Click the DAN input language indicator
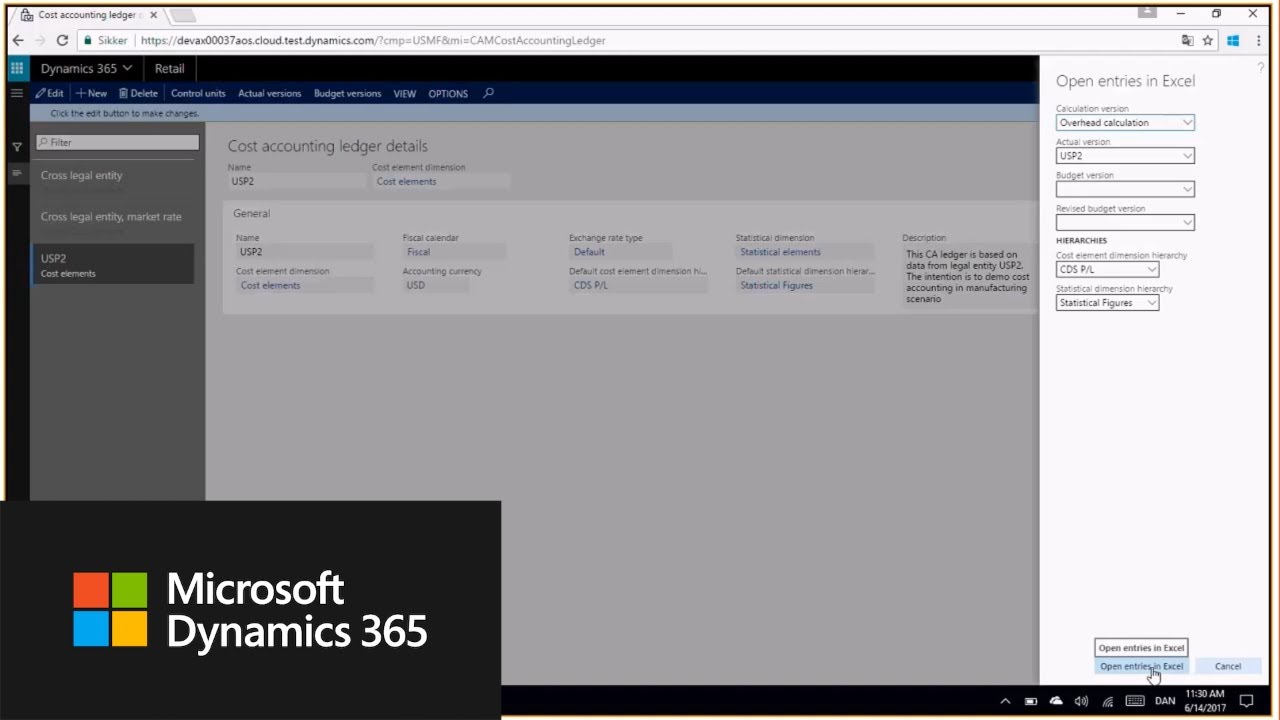 click(x=1165, y=701)
